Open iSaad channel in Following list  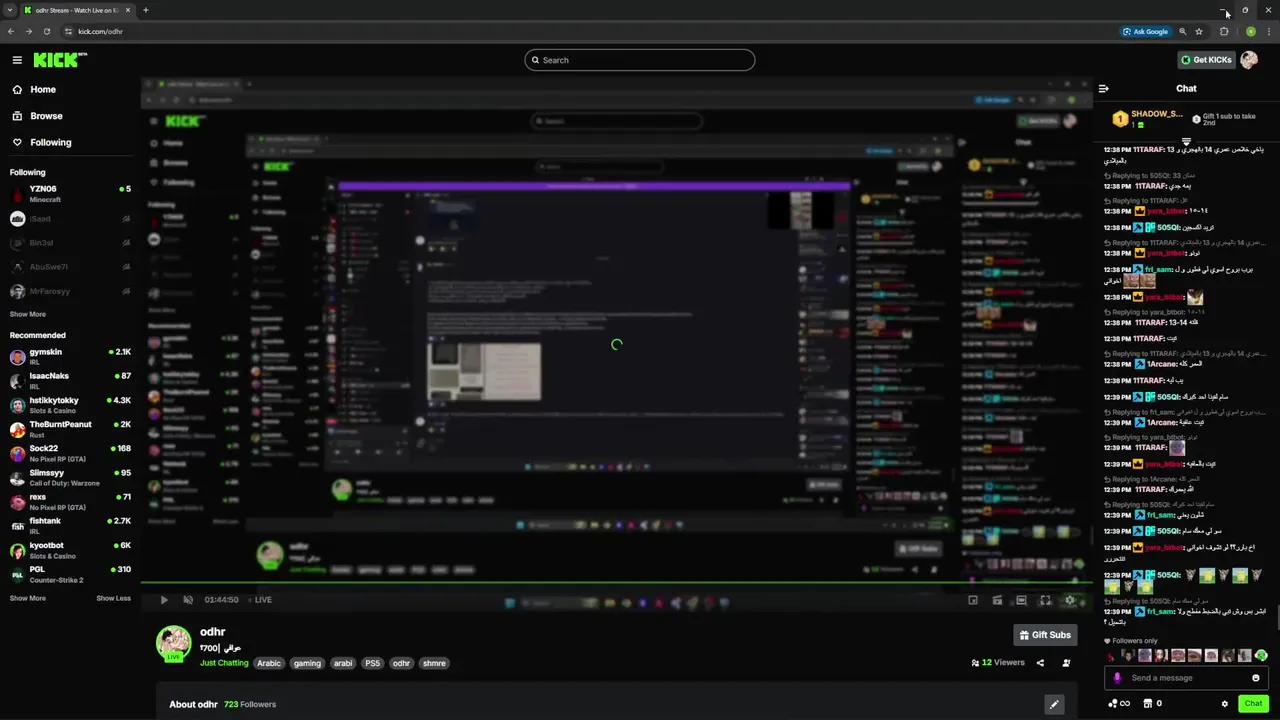click(70, 218)
